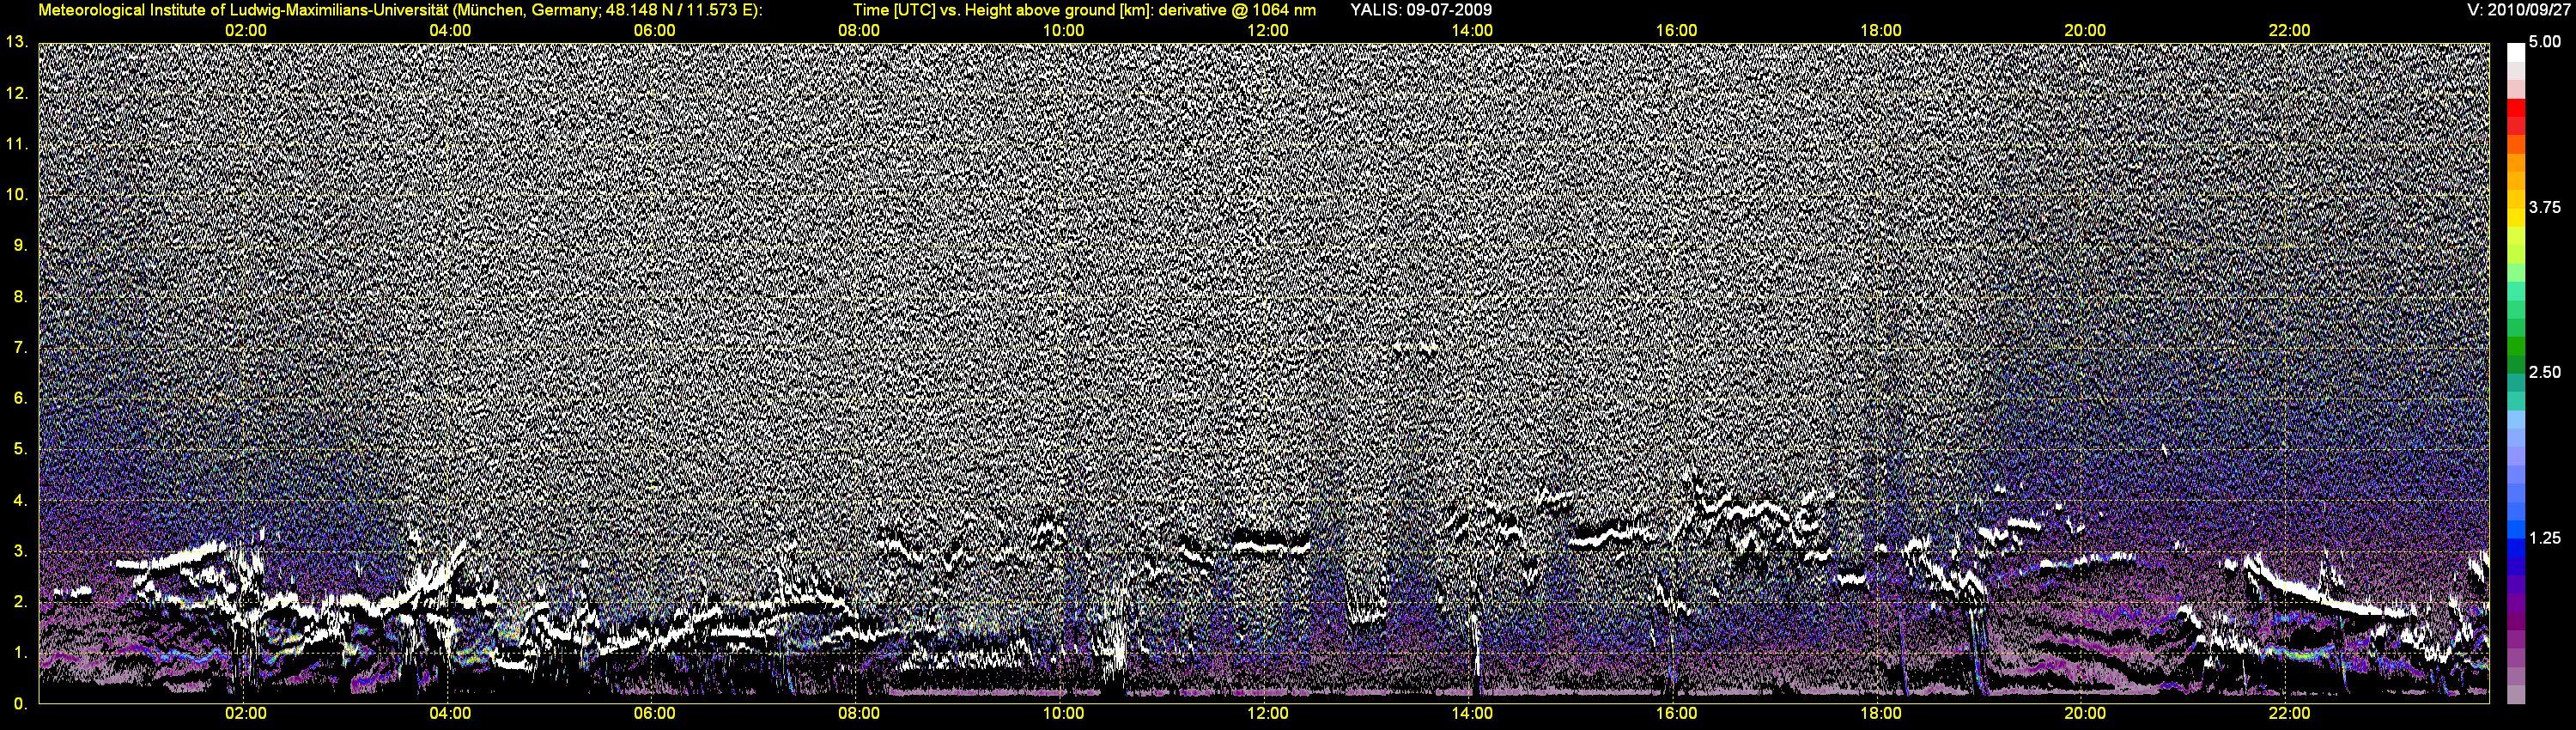This screenshot has width=2576, height=730.
Task: Click the 6. km height axis label
Action: pyautogui.click(x=20, y=398)
